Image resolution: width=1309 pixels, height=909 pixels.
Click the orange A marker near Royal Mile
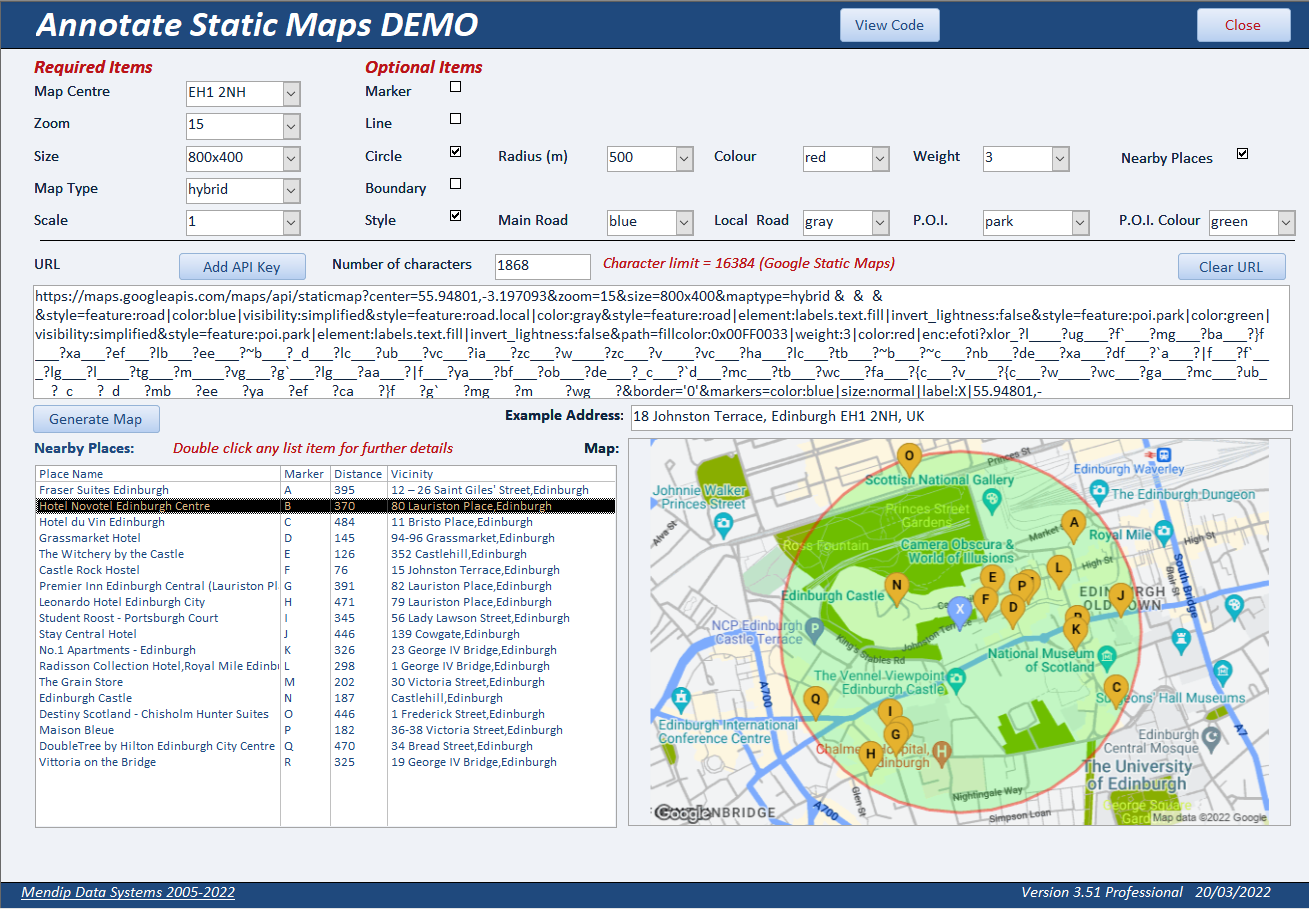(1074, 525)
